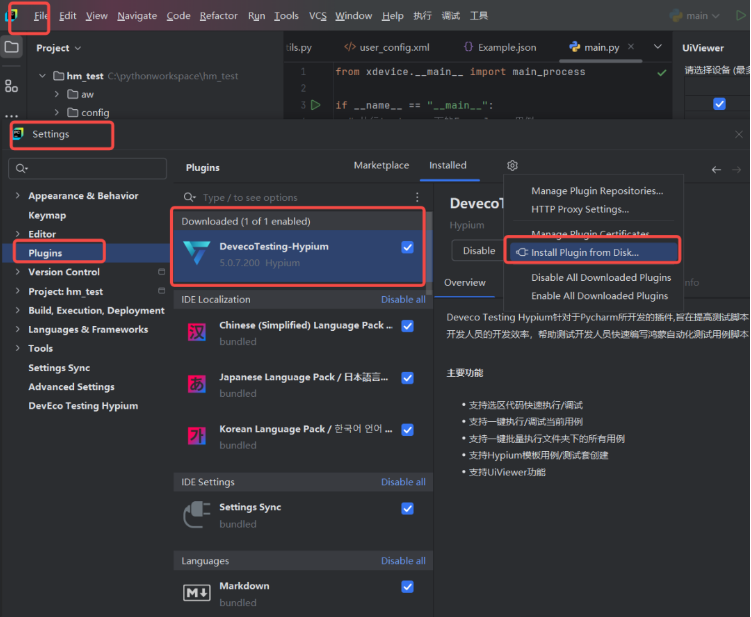This screenshot has width=751, height=617.
Task: Click the DevecoTesting-Hypium plugin logo
Action: point(197,253)
